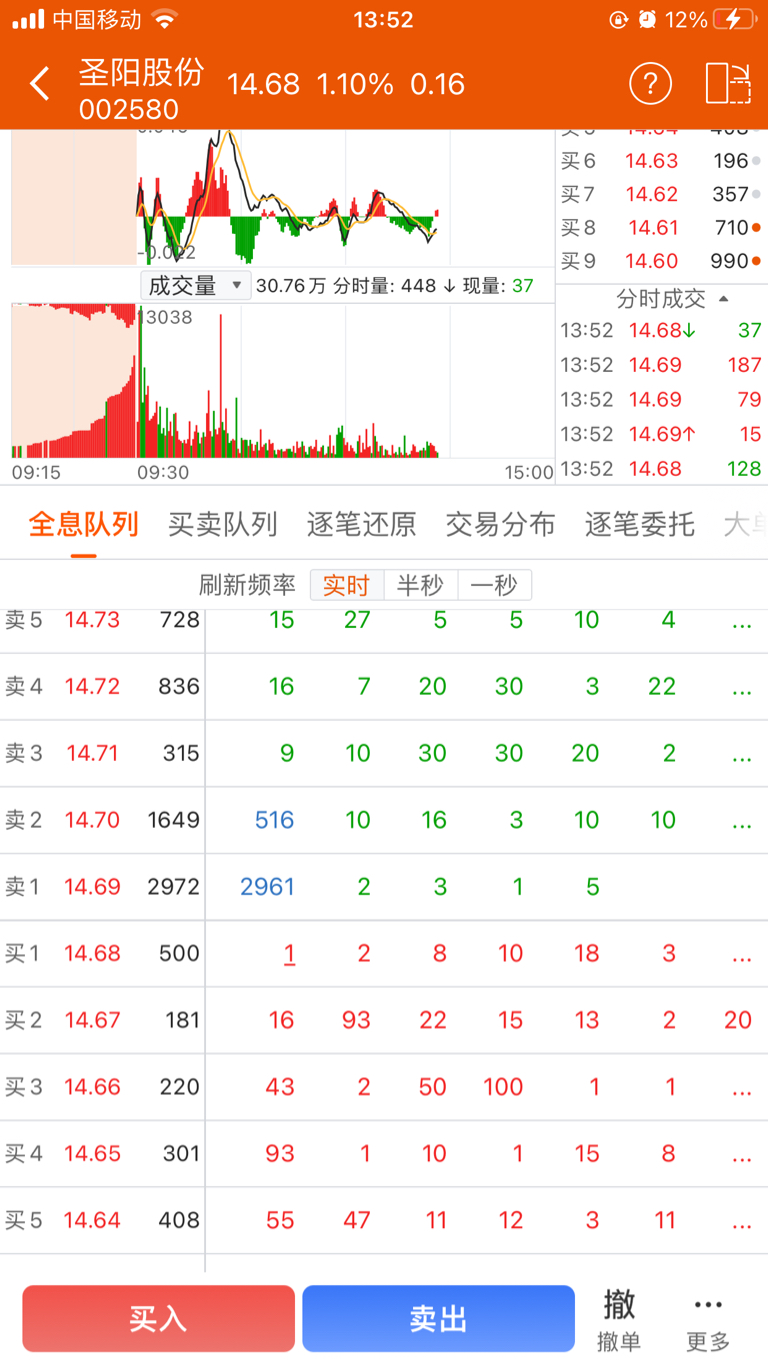
Task: Tap the battery icon in status bar
Action: pos(735,19)
